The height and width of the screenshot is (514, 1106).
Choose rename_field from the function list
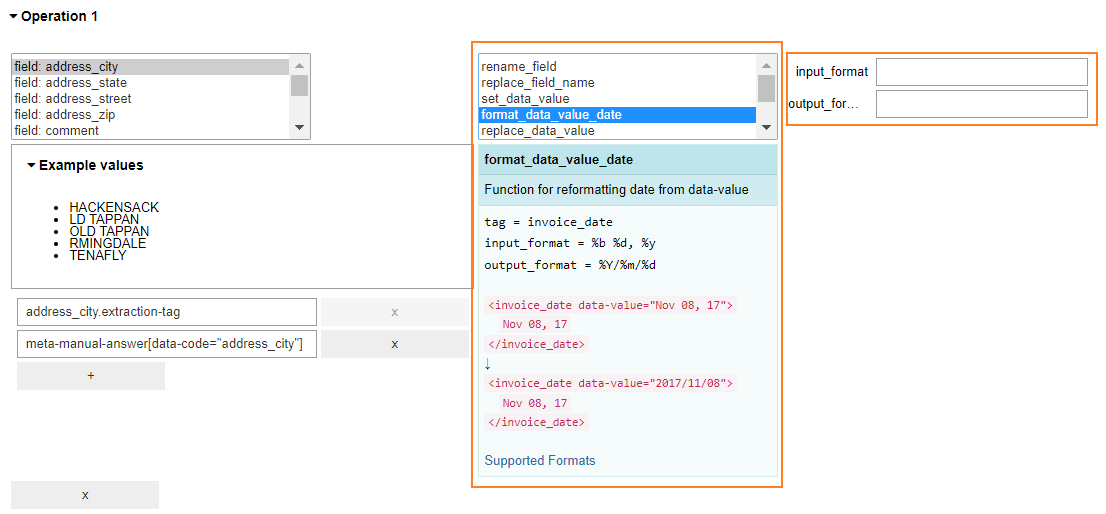coord(618,67)
